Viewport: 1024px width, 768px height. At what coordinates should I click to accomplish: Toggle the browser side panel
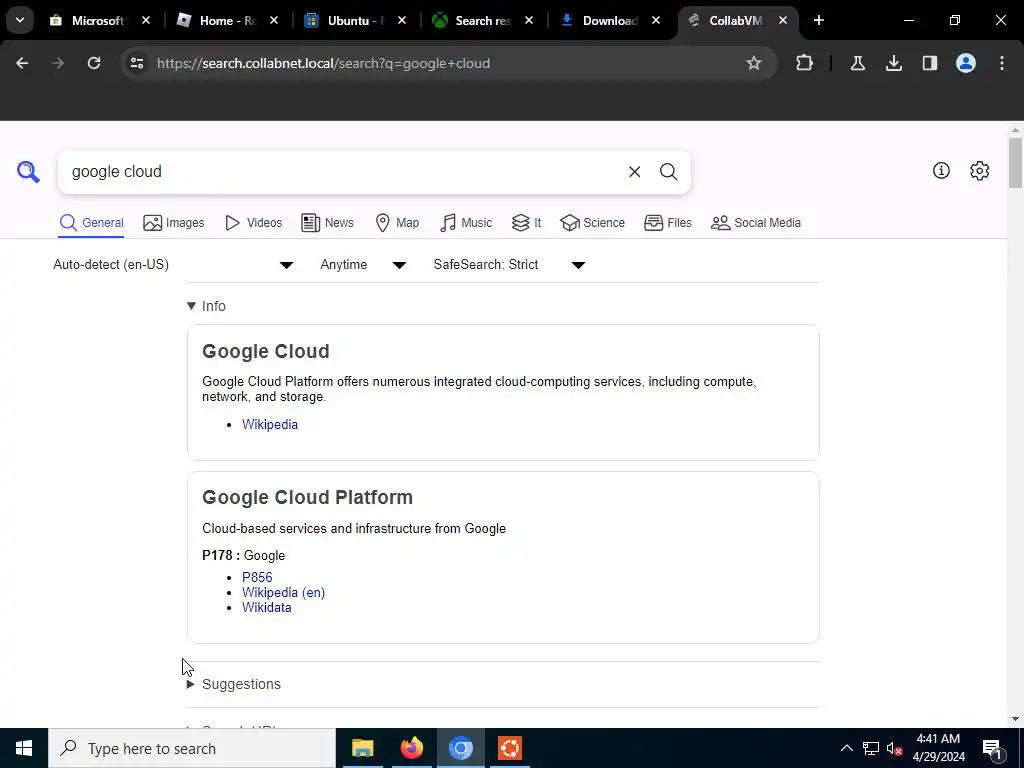[929, 63]
